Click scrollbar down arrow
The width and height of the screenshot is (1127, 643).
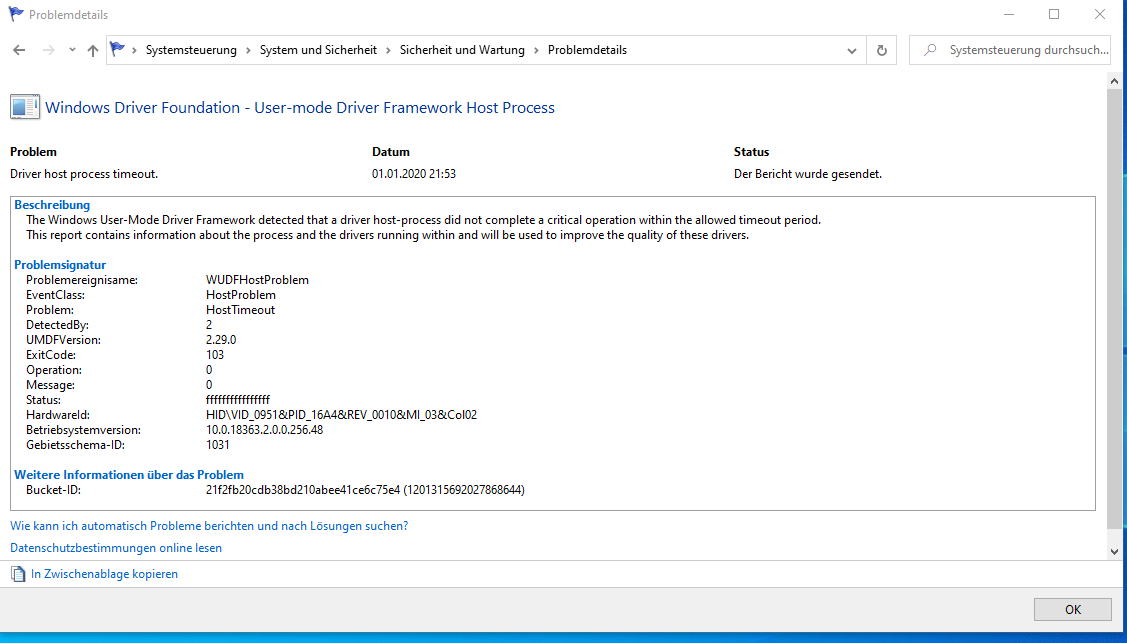click(x=1114, y=552)
